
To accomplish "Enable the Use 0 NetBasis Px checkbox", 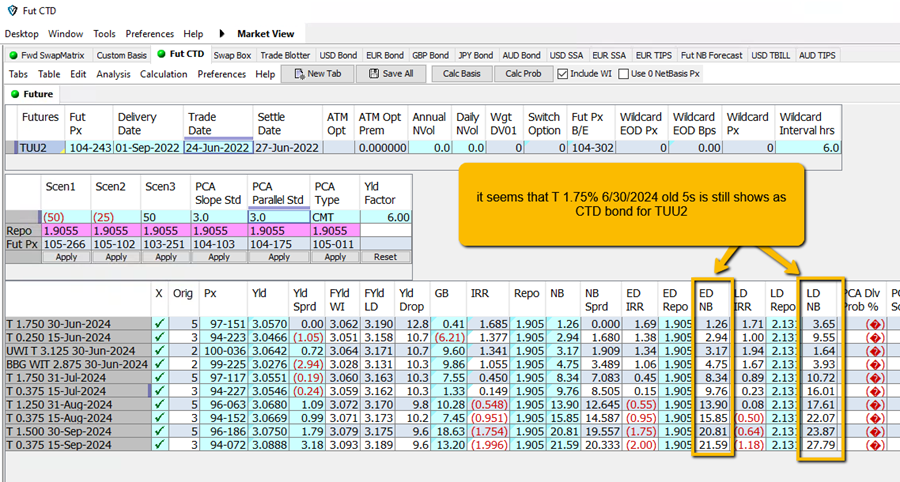I will (x=623, y=73).
